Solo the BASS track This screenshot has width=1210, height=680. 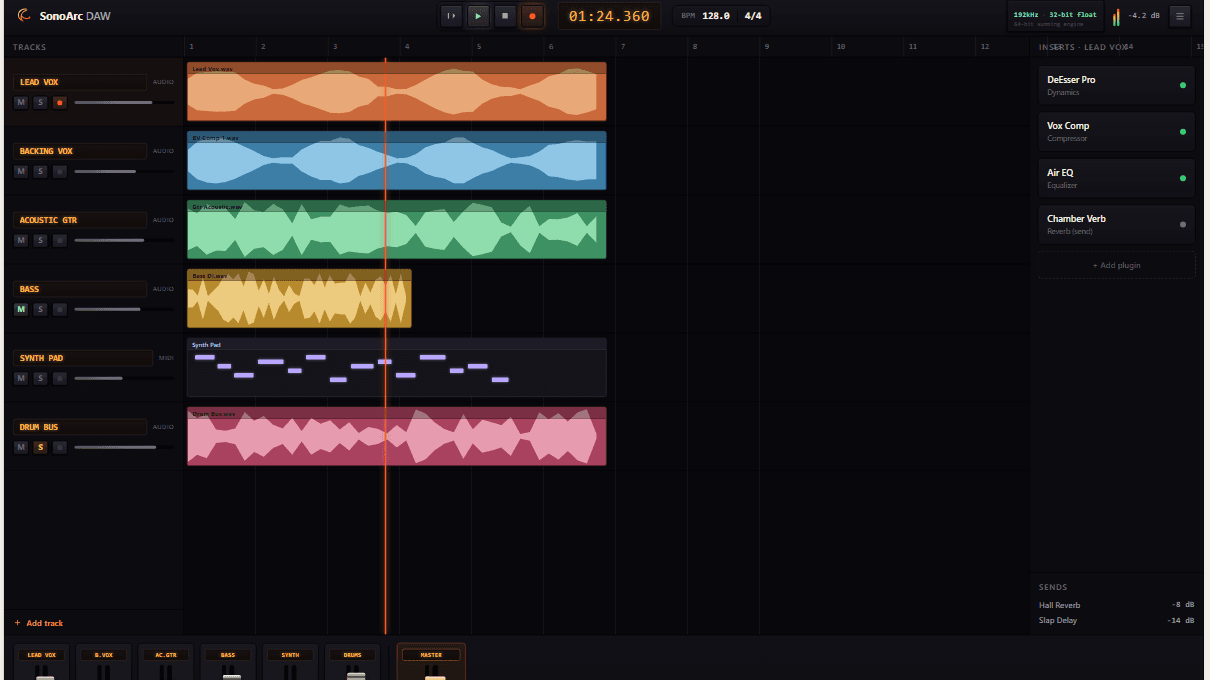(40, 309)
